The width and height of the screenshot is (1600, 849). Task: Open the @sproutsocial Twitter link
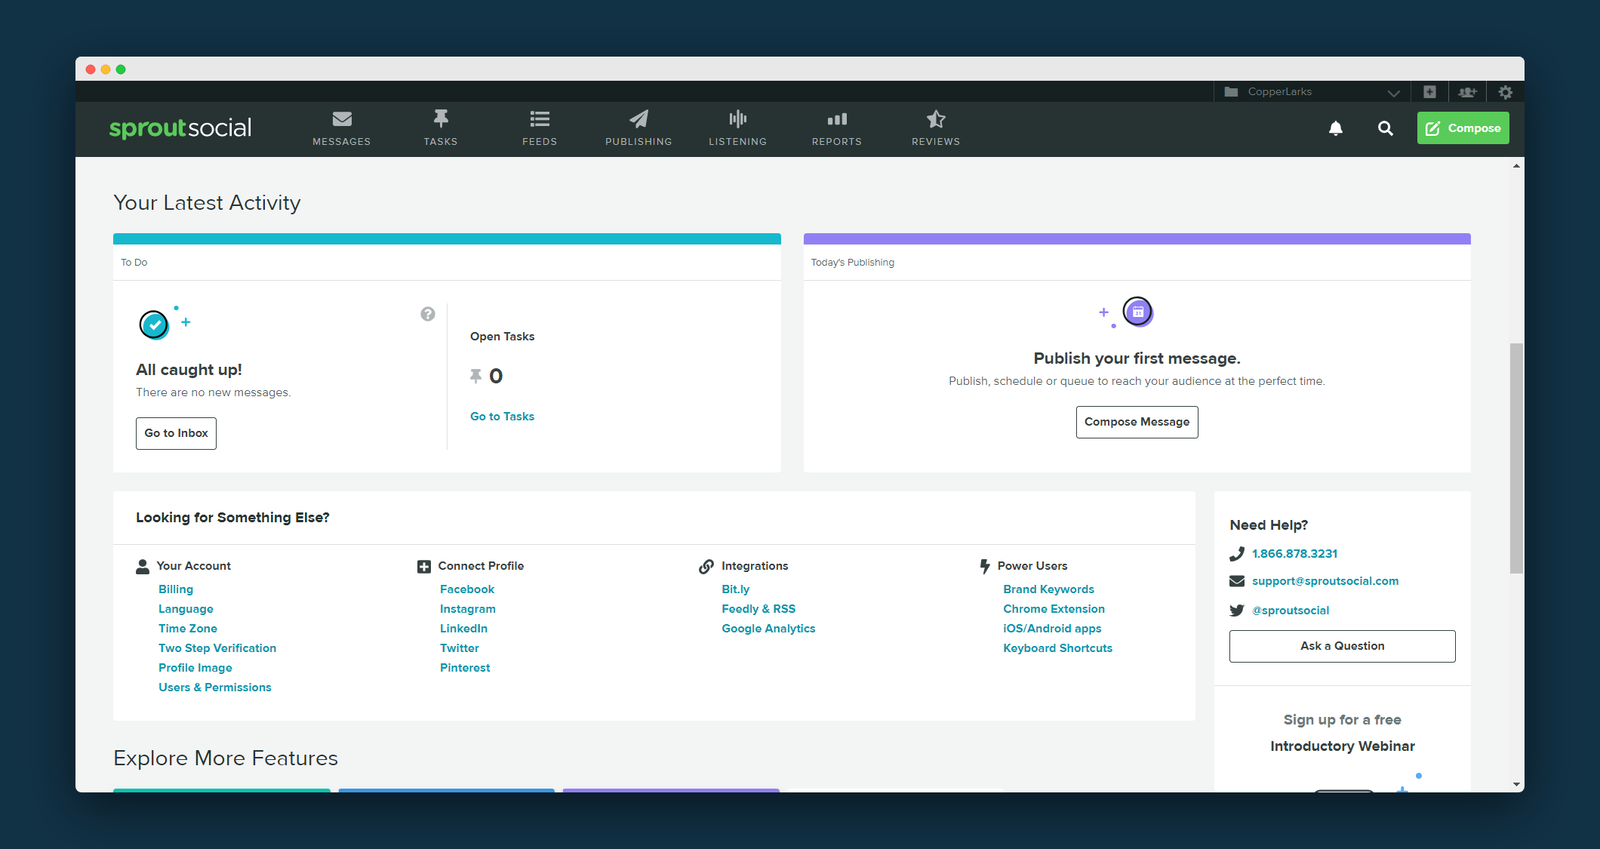click(x=1291, y=610)
